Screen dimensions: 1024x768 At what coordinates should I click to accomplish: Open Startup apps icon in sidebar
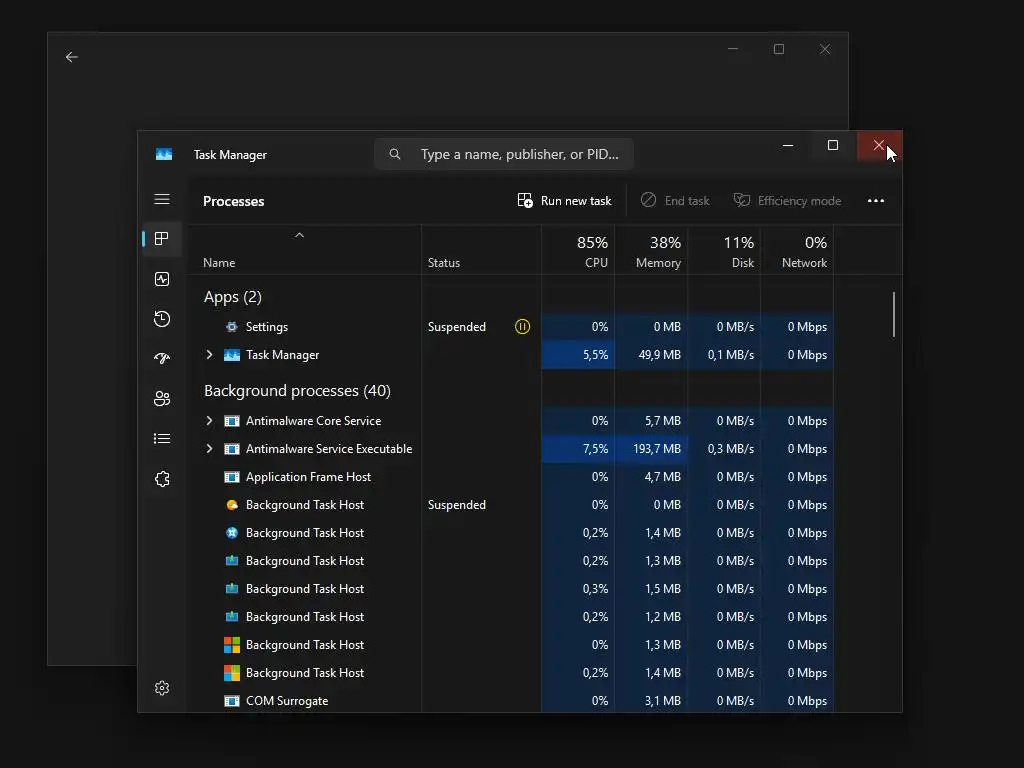point(162,359)
